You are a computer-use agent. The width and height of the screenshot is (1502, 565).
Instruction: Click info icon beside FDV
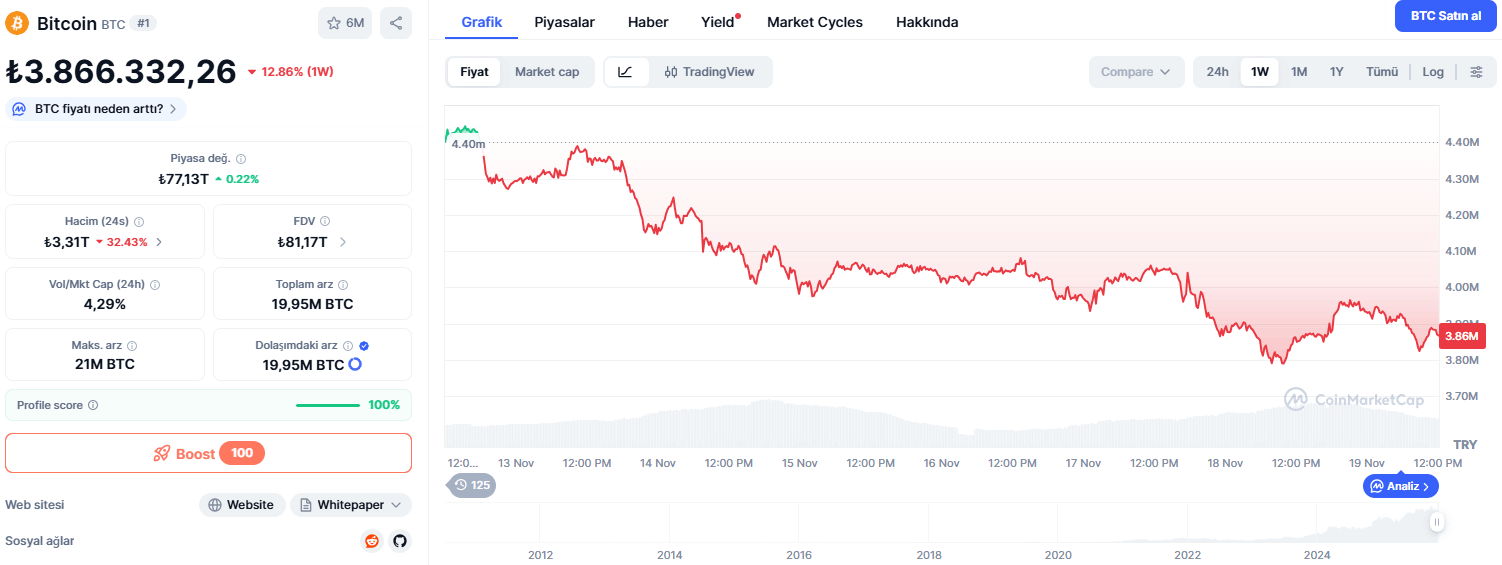click(x=325, y=221)
